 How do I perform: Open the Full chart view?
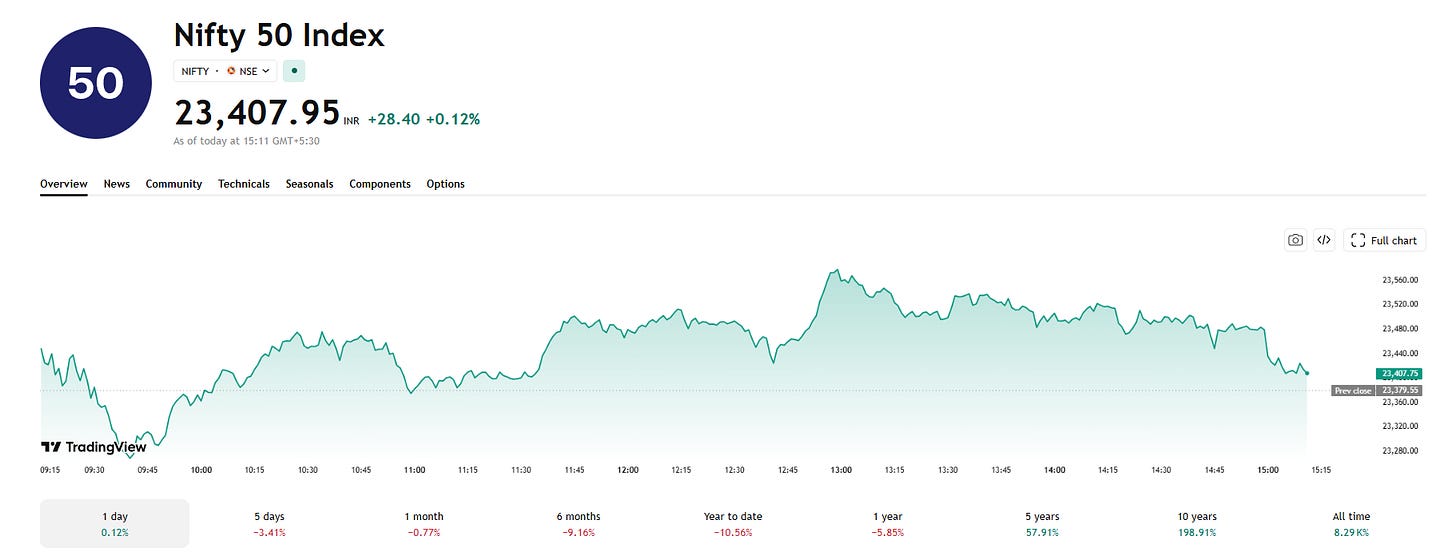tap(1384, 240)
